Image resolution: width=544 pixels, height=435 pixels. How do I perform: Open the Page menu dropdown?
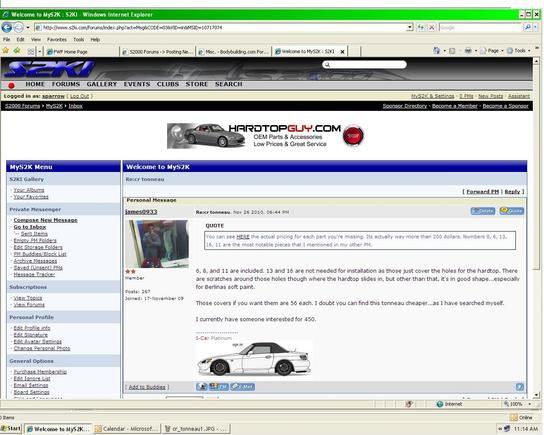pos(492,51)
